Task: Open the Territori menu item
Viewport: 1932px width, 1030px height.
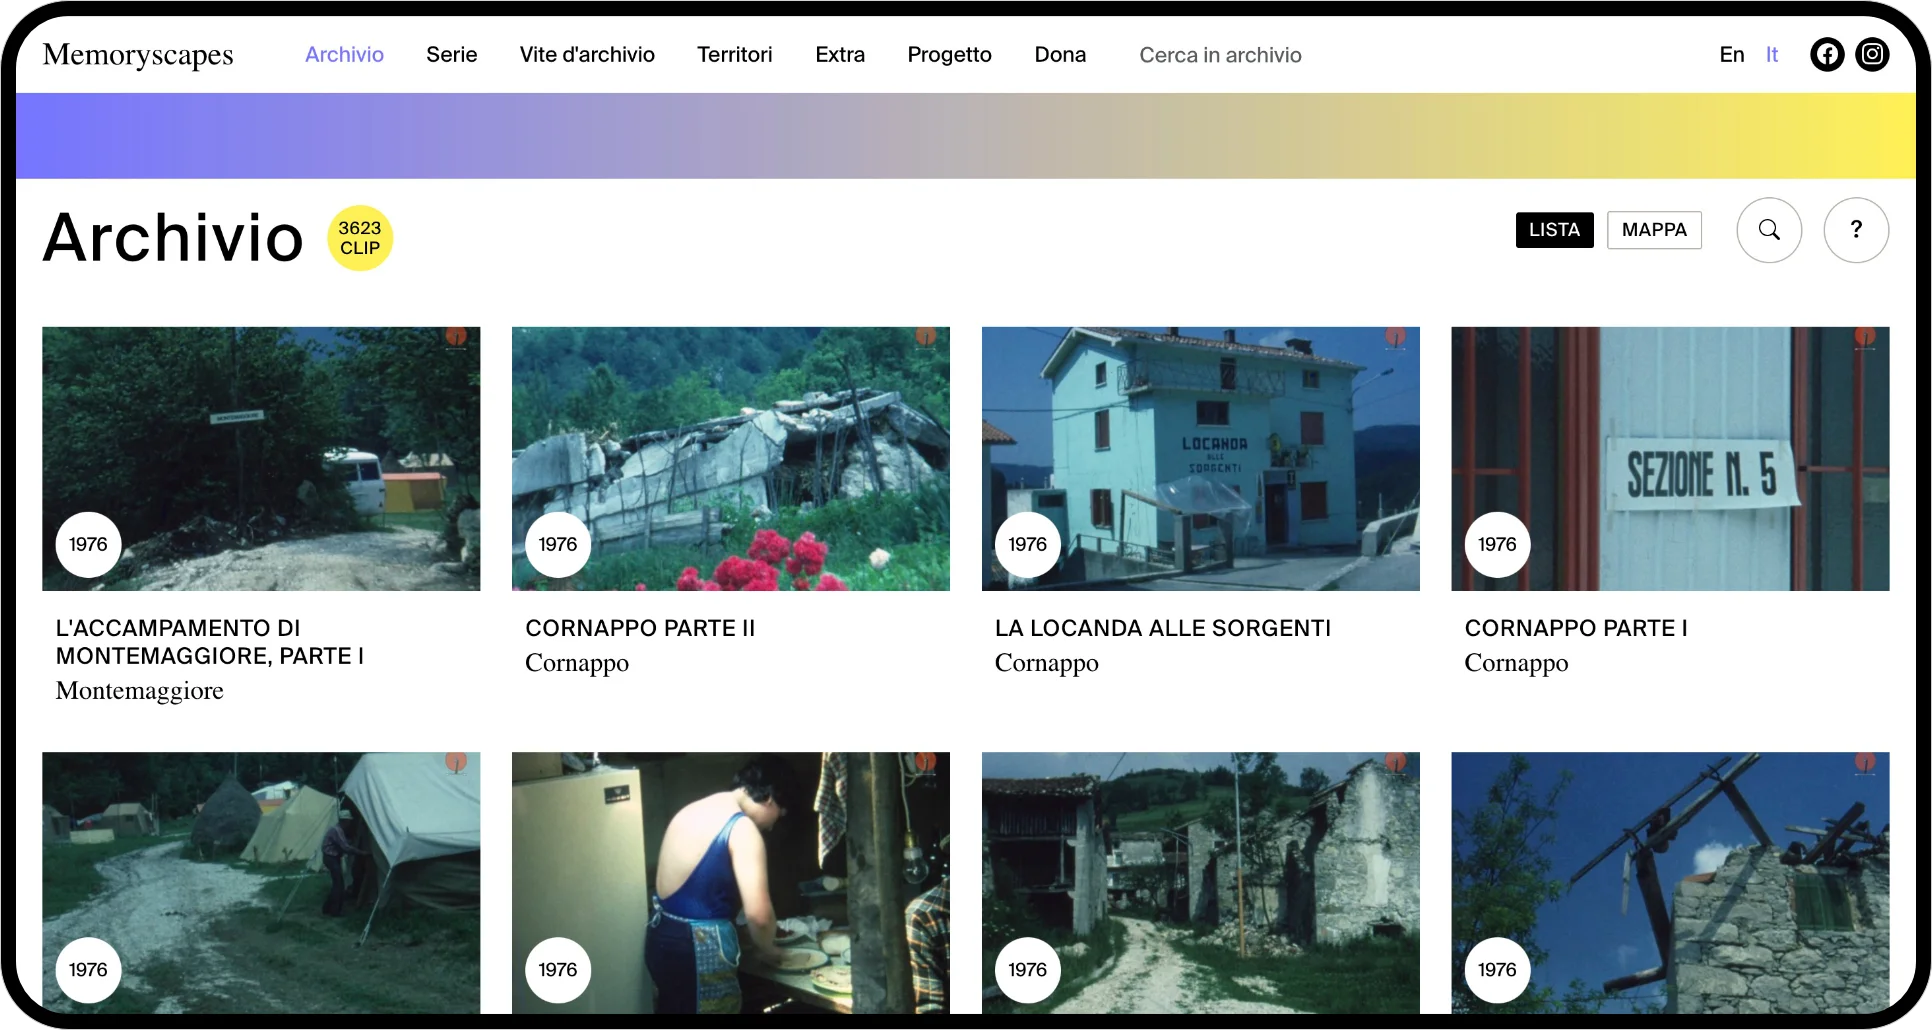Action: 734,55
